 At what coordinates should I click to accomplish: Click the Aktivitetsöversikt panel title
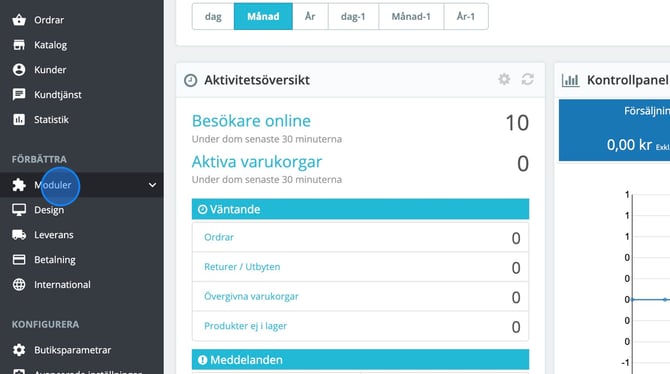click(x=257, y=80)
